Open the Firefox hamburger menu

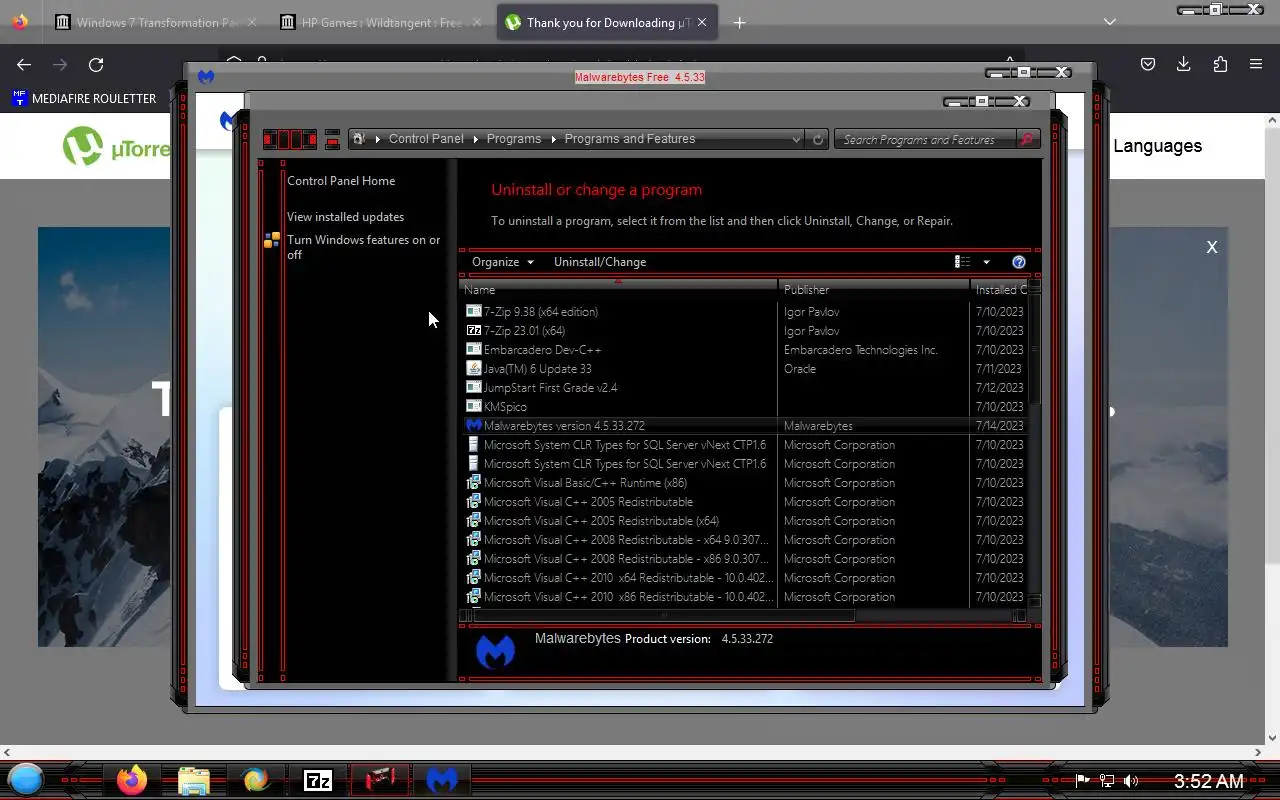pos(1256,64)
